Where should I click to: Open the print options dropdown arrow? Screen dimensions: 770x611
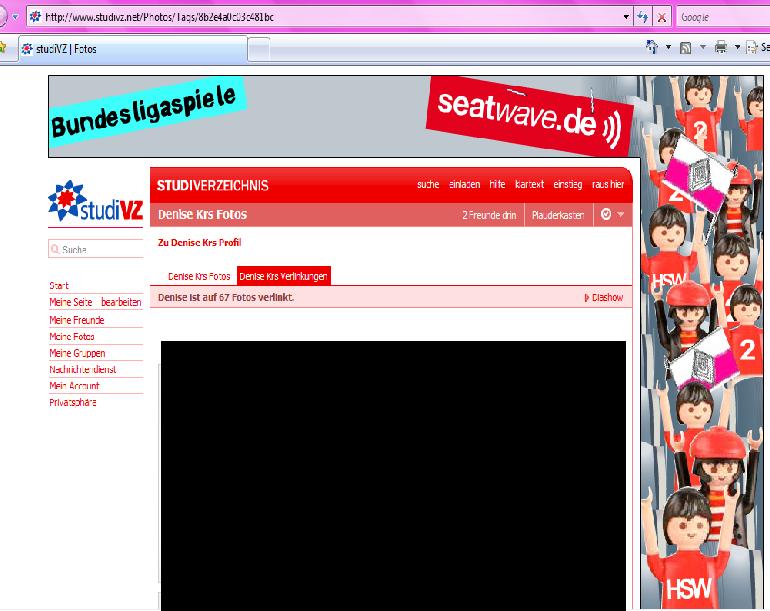(x=737, y=48)
